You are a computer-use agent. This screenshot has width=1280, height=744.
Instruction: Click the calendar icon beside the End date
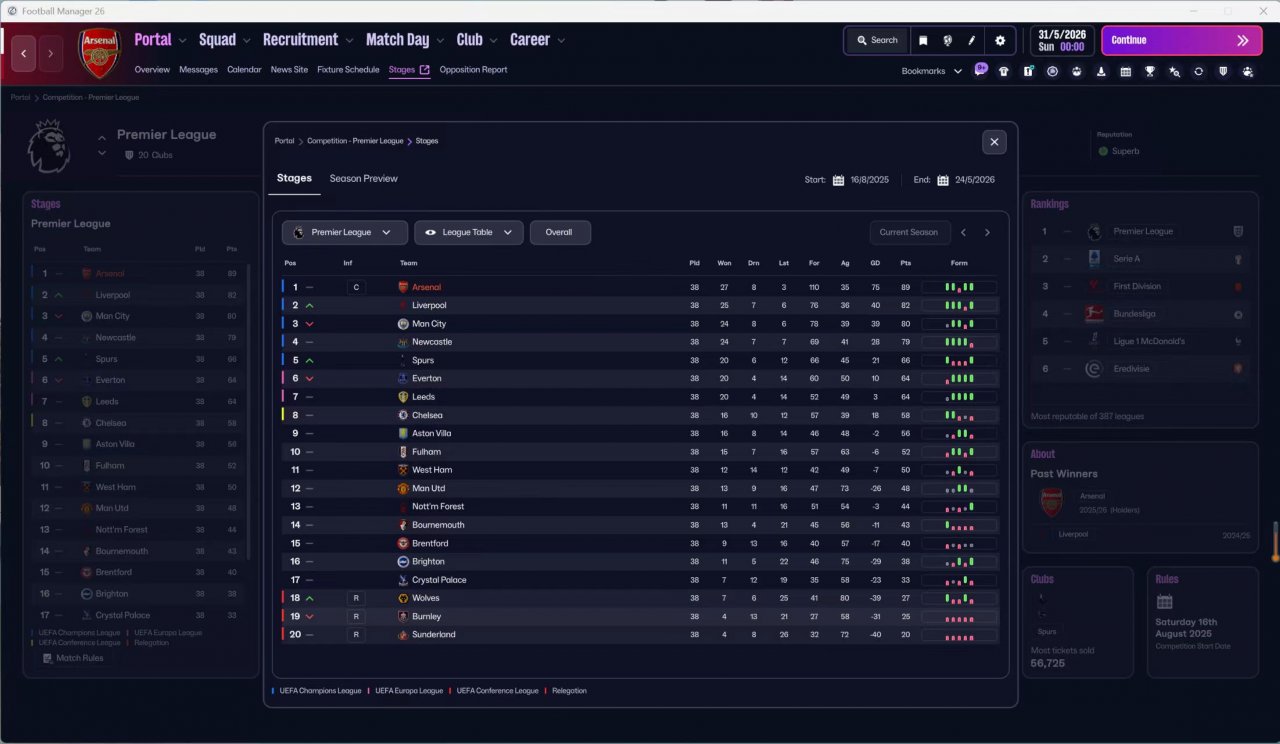coord(943,181)
